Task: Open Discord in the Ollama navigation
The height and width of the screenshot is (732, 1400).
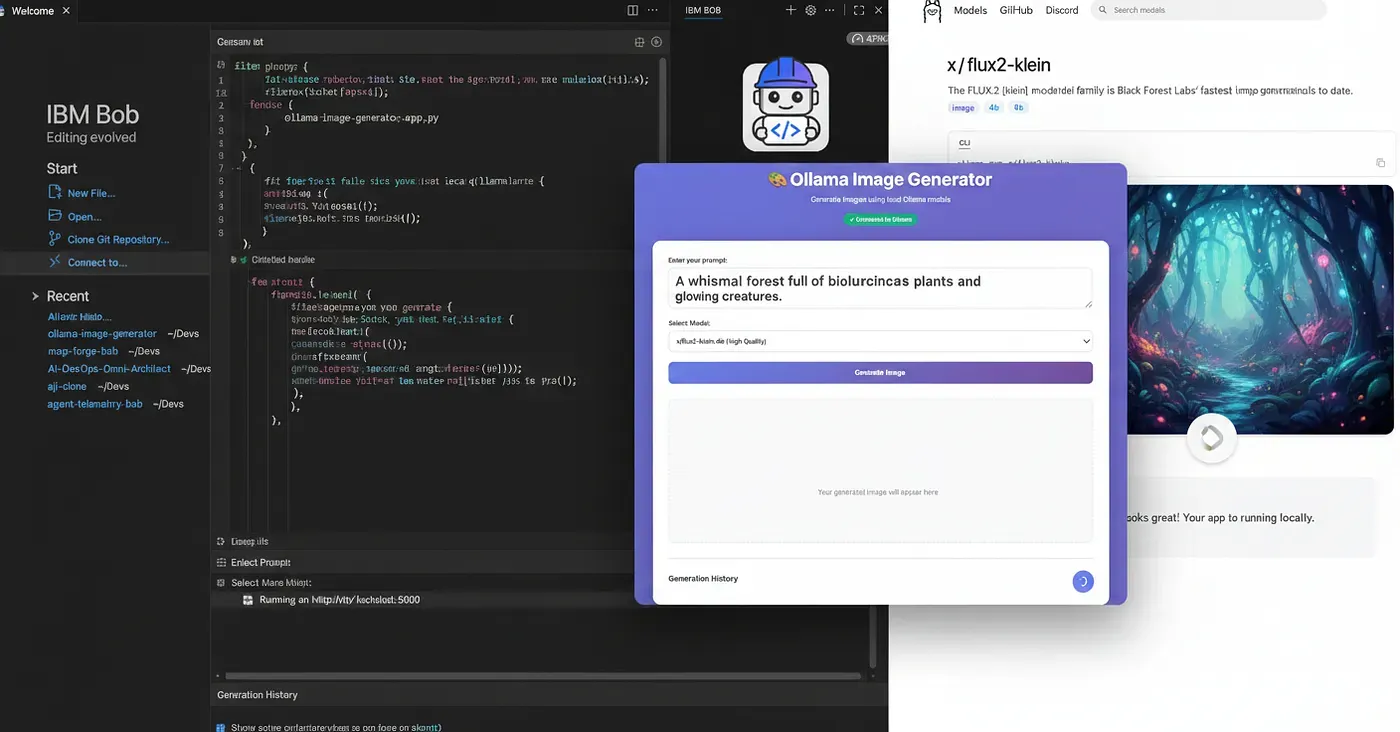Action: [1062, 10]
